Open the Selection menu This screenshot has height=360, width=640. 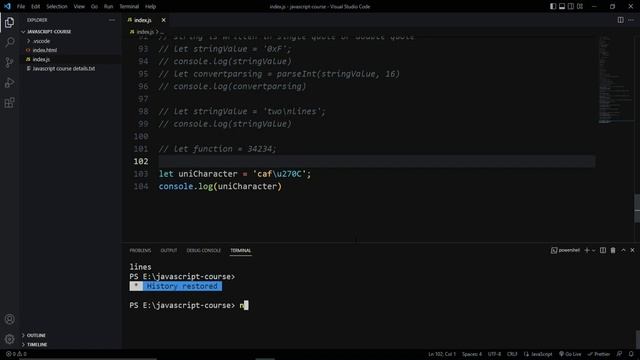point(57,7)
